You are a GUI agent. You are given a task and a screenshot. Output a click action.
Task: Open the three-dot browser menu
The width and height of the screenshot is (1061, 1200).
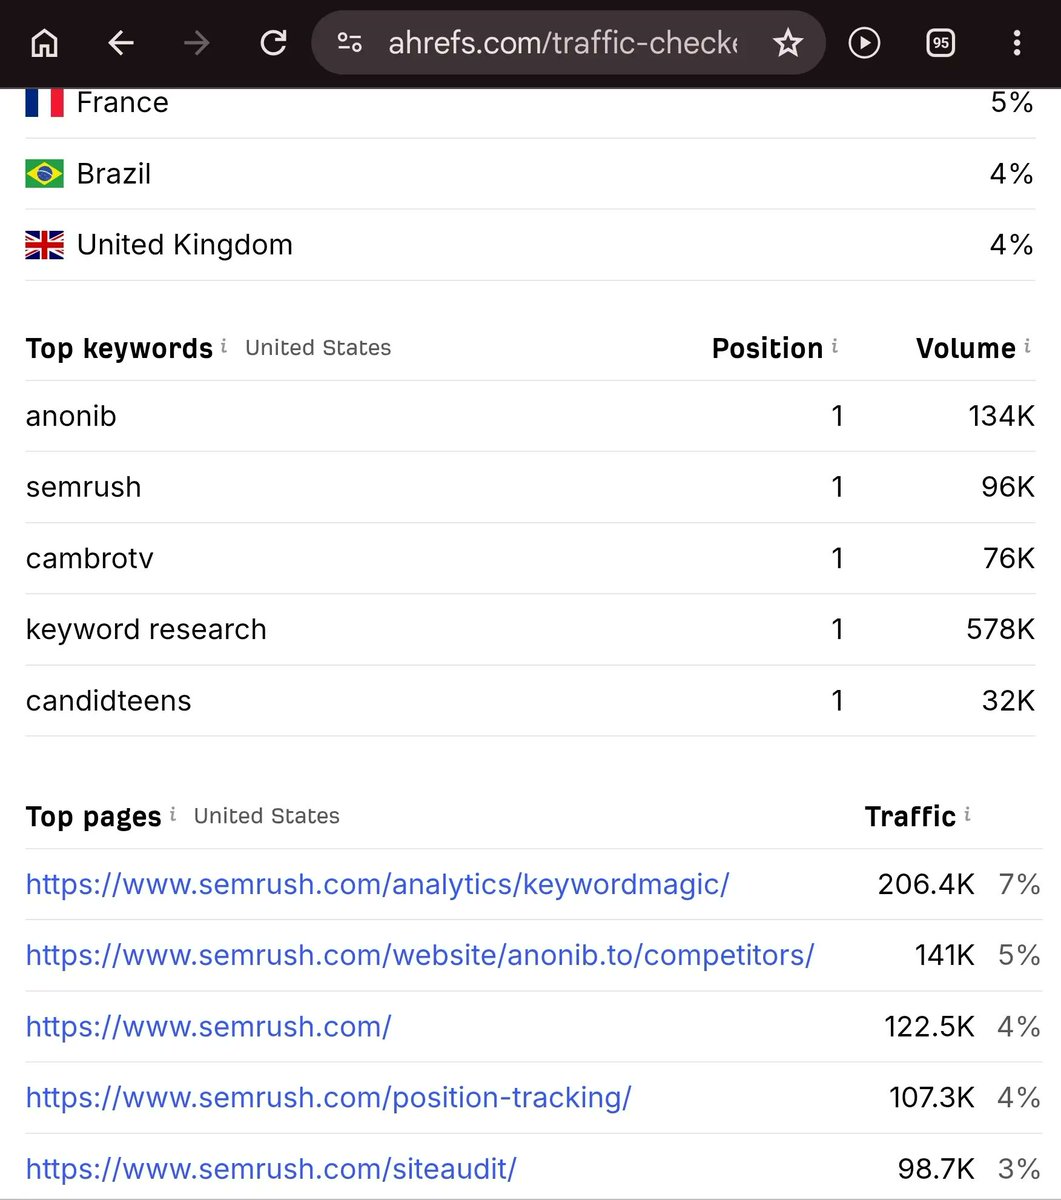(1016, 43)
